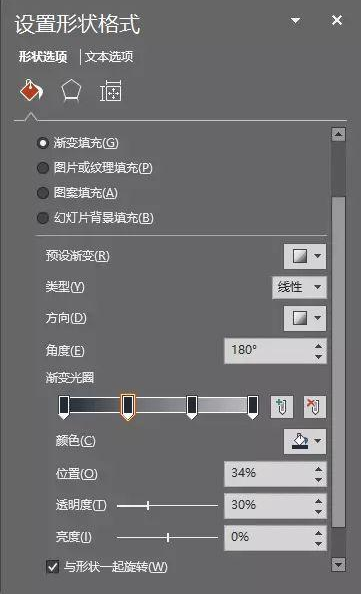Click the 透明度 transparency slider track
This screenshot has width=363, height=594.
point(167,505)
